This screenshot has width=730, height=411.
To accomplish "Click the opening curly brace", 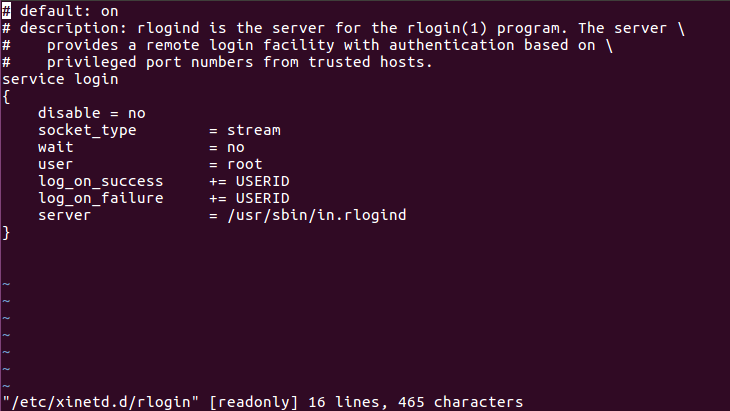I will click(7, 96).
